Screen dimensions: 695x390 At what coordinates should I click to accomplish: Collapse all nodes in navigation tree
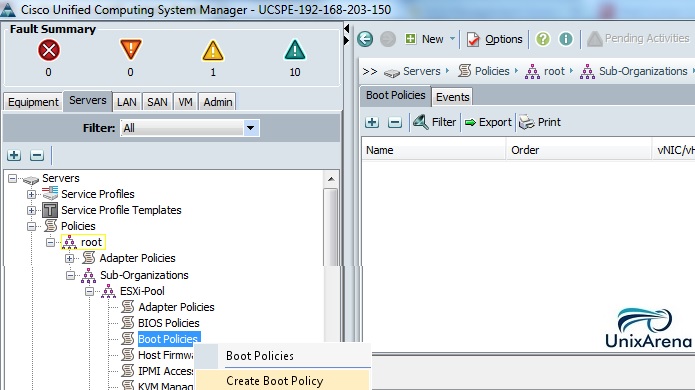click(37, 155)
